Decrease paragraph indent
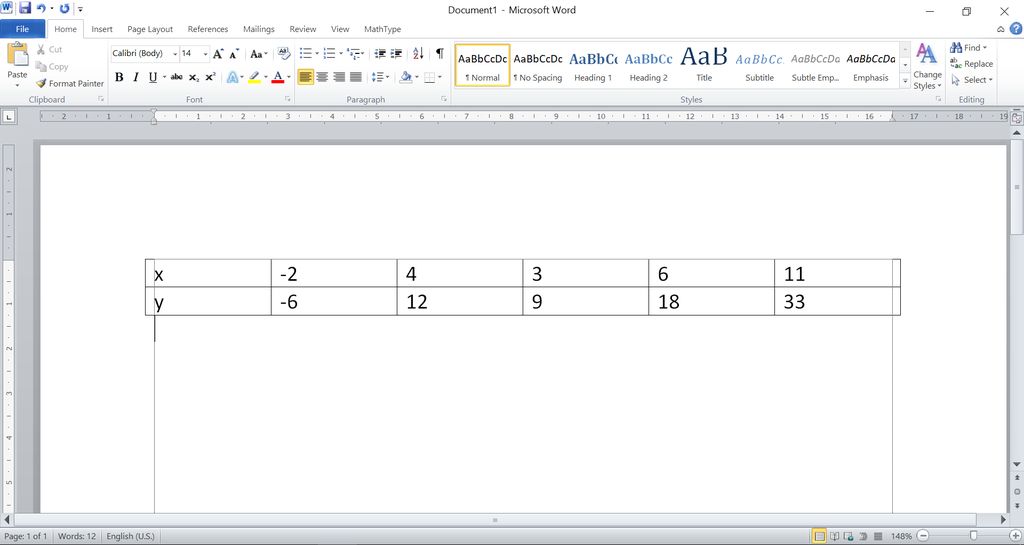The image size is (1024, 545). tap(380, 54)
